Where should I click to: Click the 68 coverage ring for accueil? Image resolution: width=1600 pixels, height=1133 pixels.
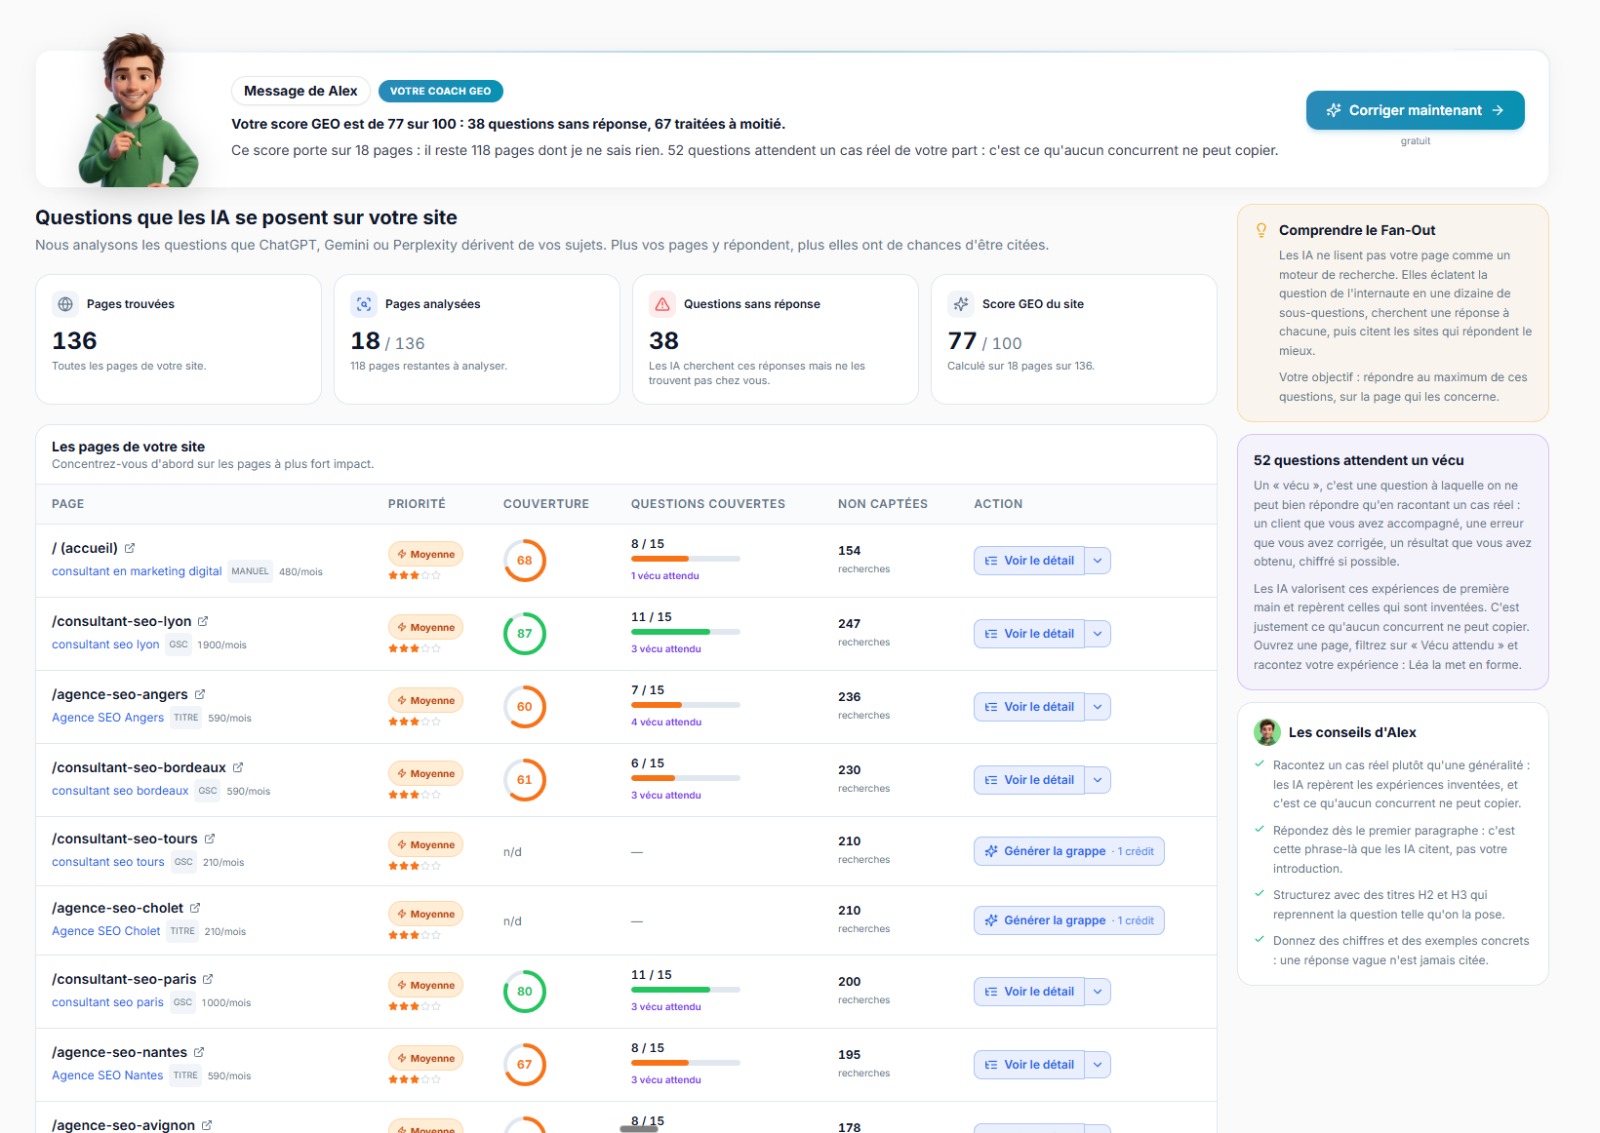click(524, 560)
